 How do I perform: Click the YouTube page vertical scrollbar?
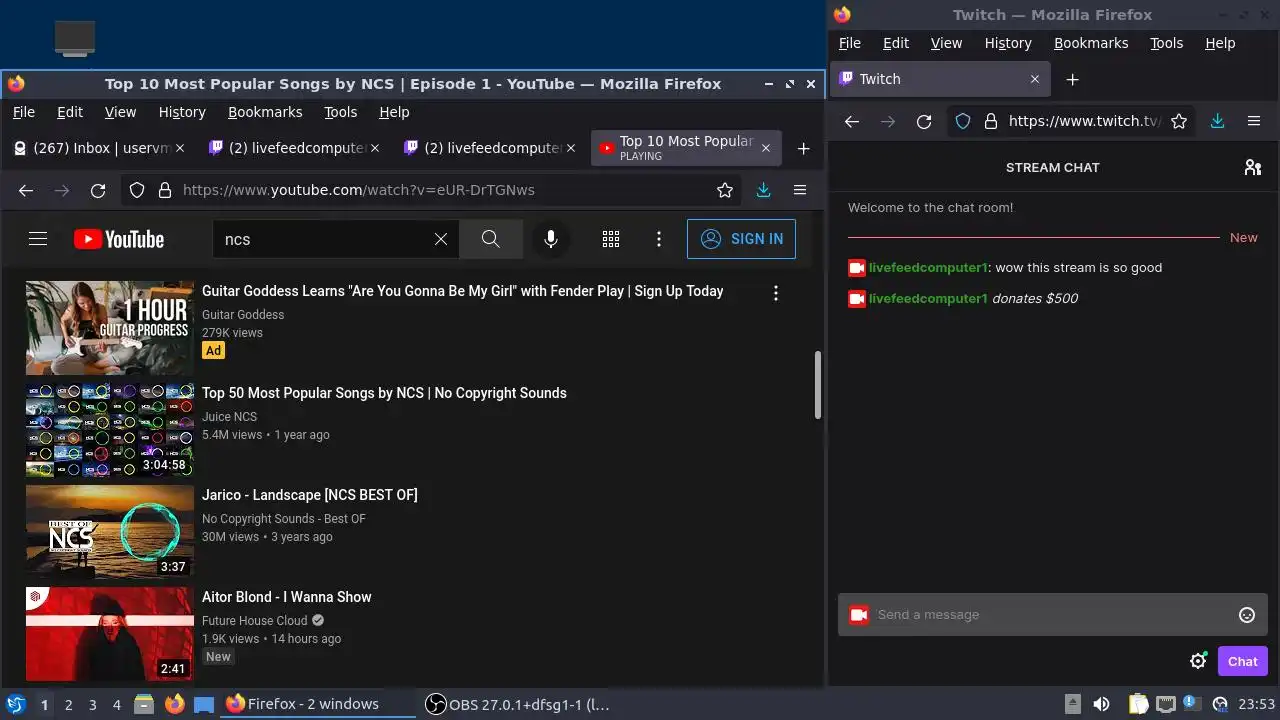tap(818, 385)
